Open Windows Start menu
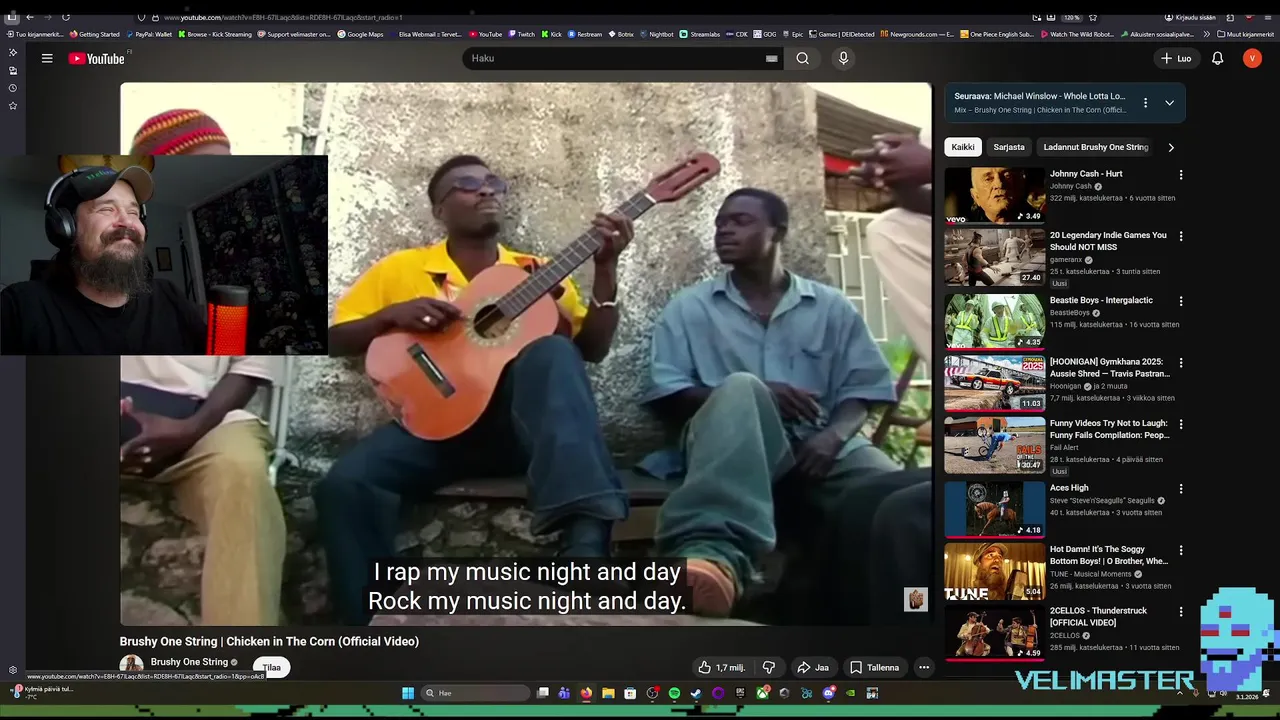Image resolution: width=1280 pixels, height=720 pixels. coord(408,693)
